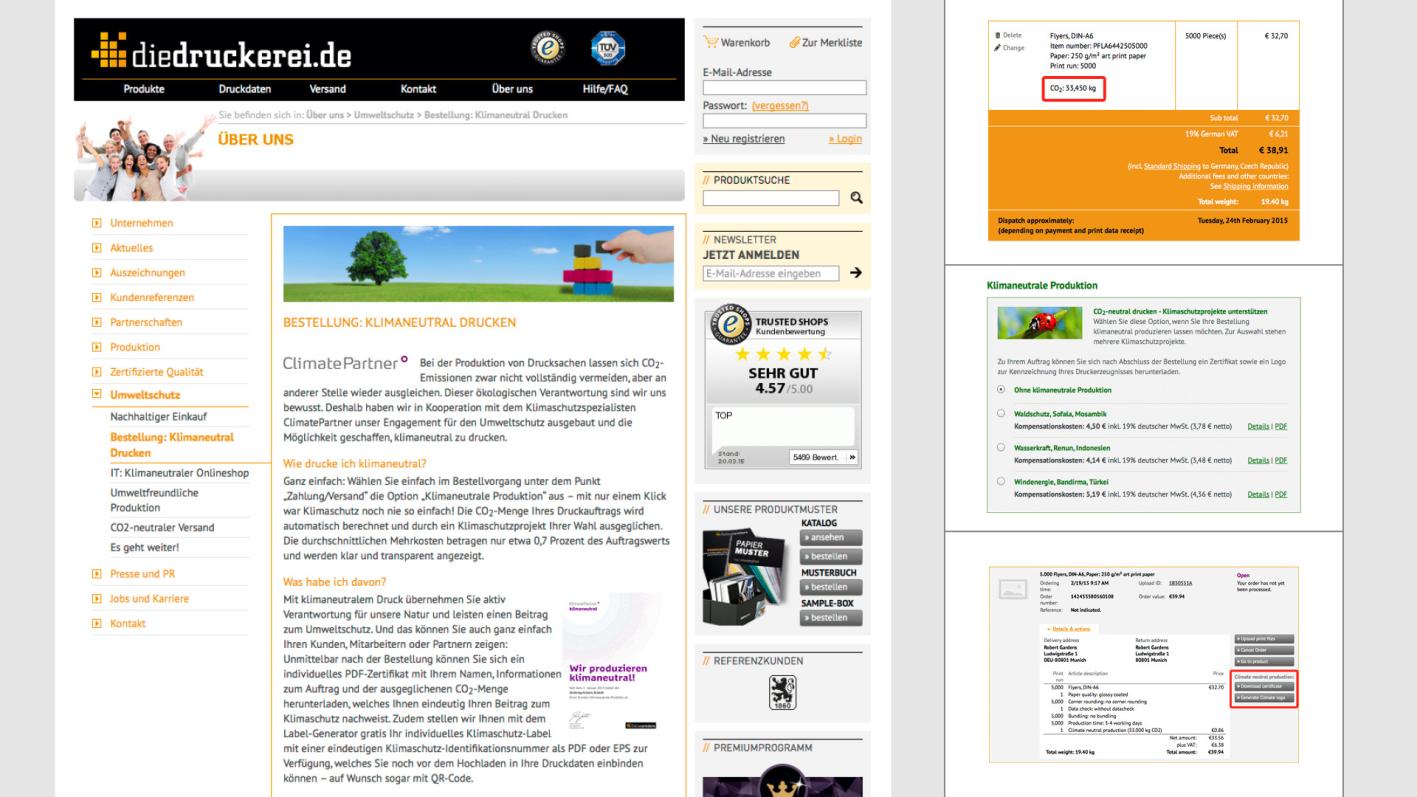The image size is (1417, 797).
Task: Focus the newsletter E-Mail-Adresse eingeben field
Action: (769, 273)
